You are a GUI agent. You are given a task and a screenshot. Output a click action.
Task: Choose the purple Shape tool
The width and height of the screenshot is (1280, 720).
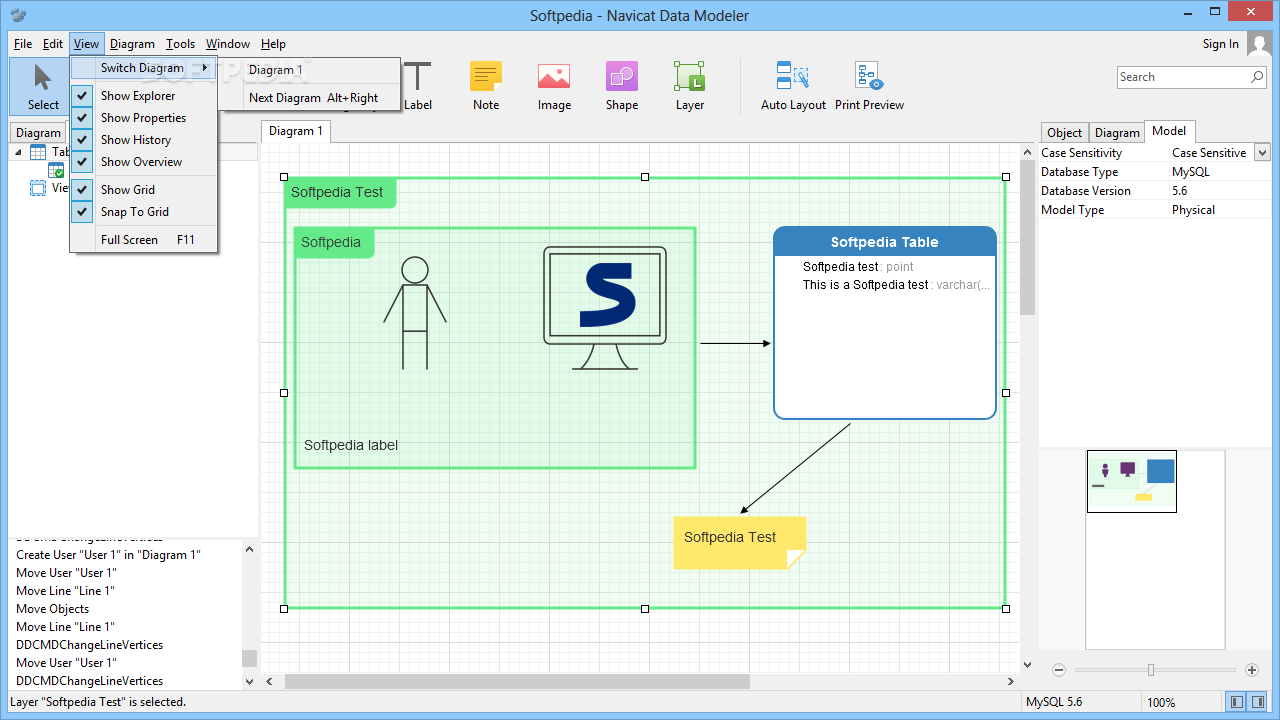622,86
